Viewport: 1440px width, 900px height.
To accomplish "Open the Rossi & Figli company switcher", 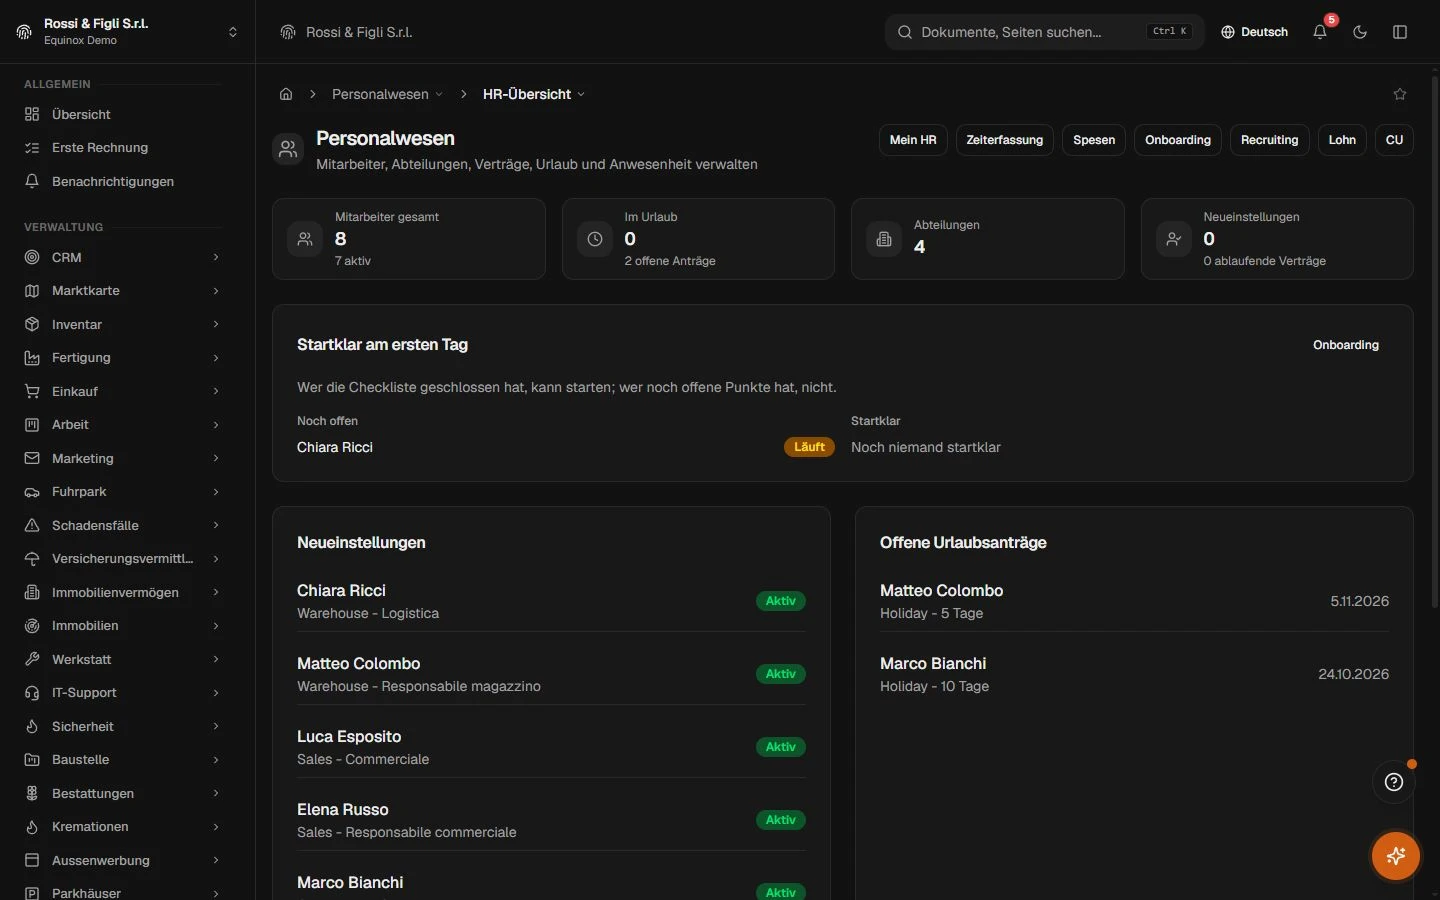I will tap(128, 32).
